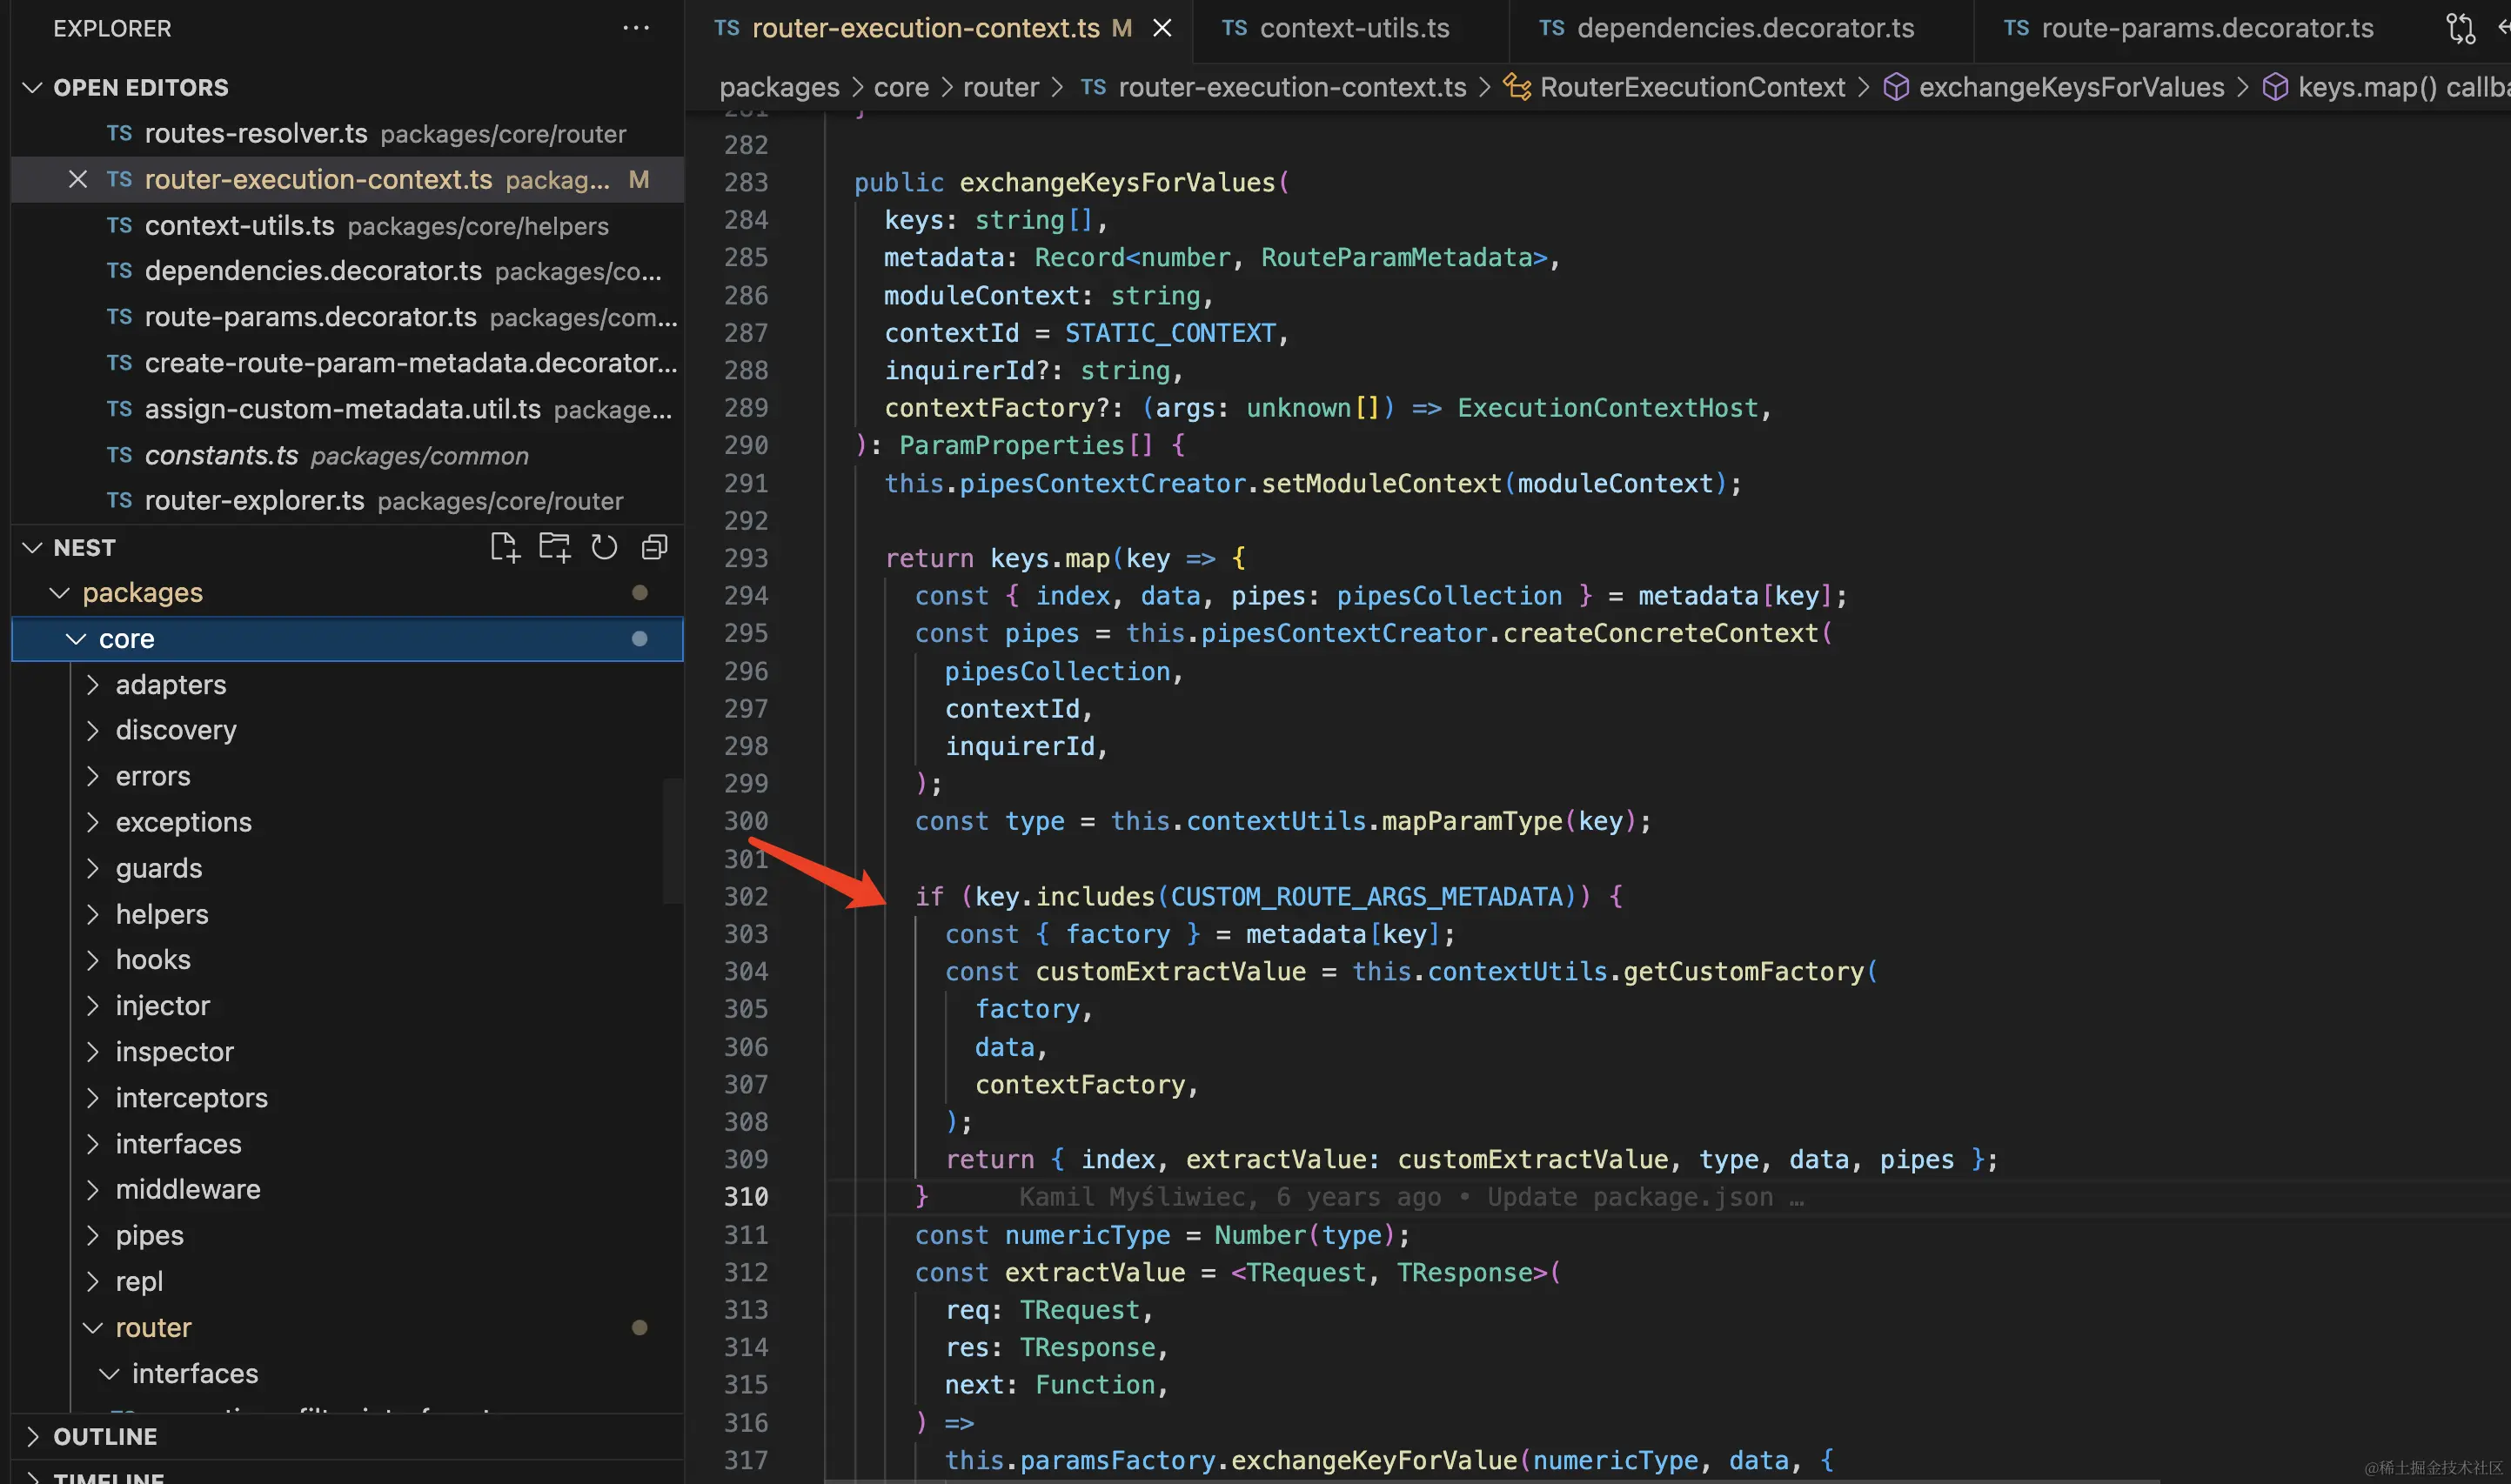Click the New Folder icon in NEST header

tap(554, 547)
